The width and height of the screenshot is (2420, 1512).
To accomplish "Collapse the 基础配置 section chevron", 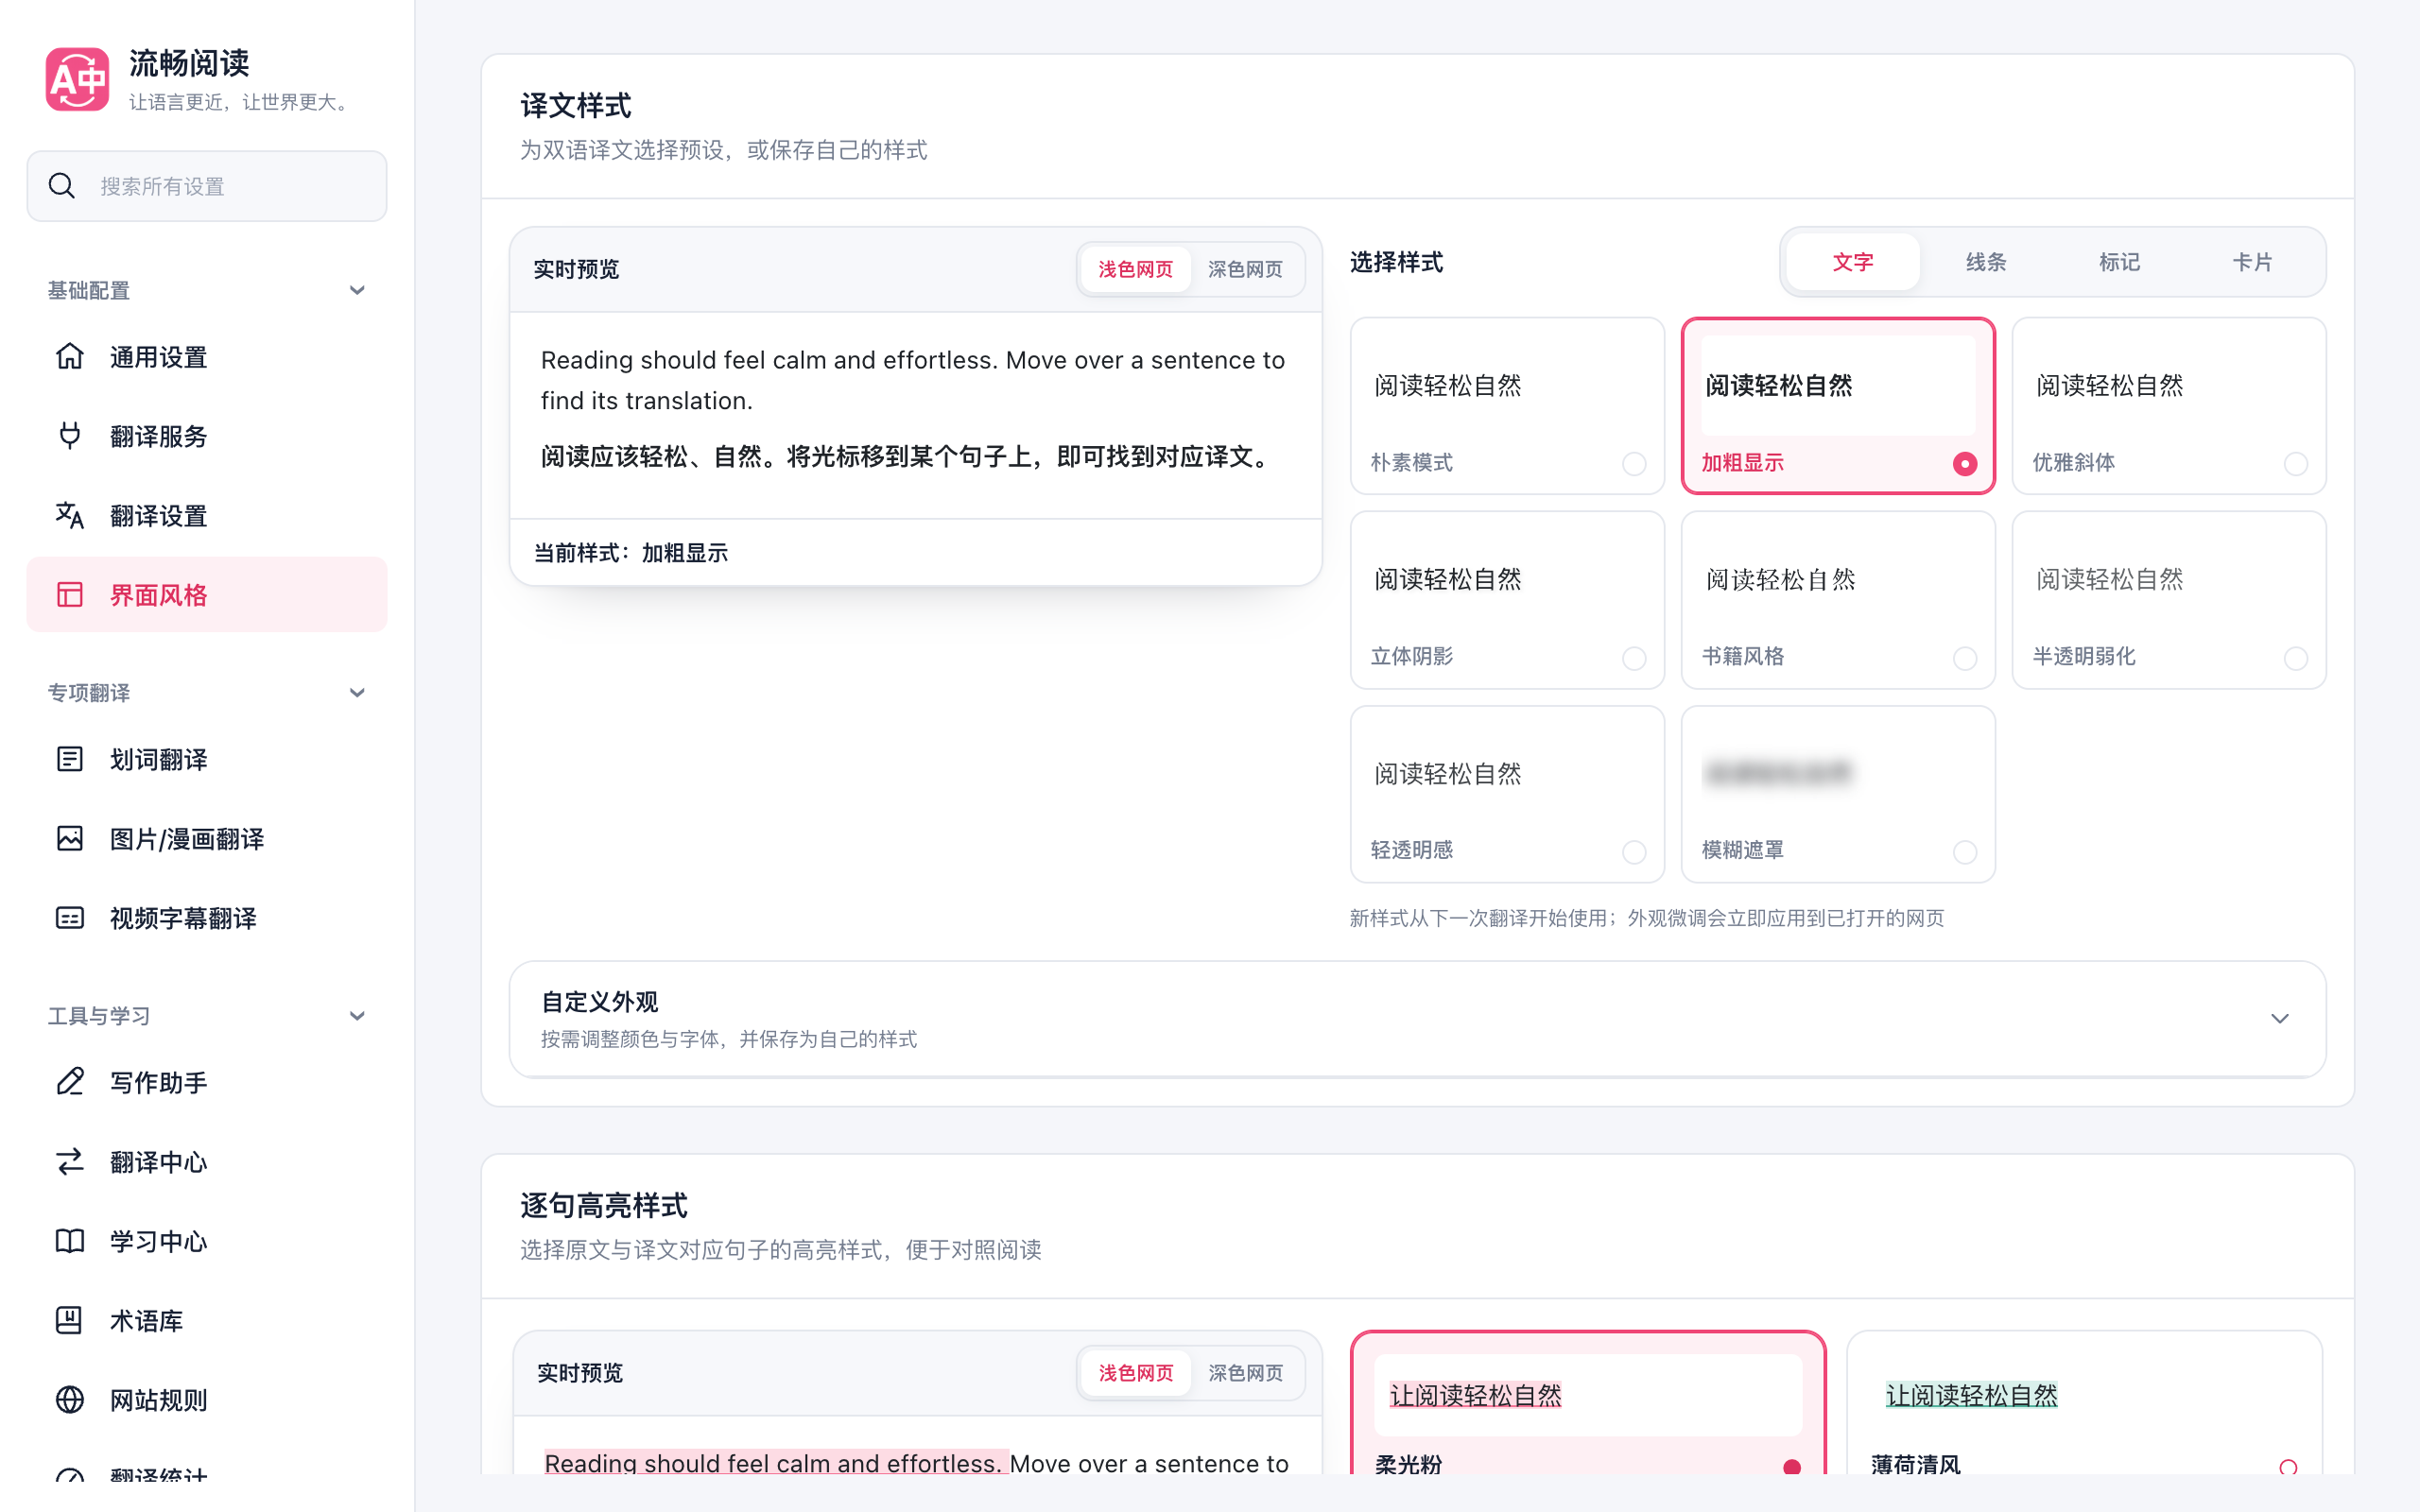I will [357, 291].
